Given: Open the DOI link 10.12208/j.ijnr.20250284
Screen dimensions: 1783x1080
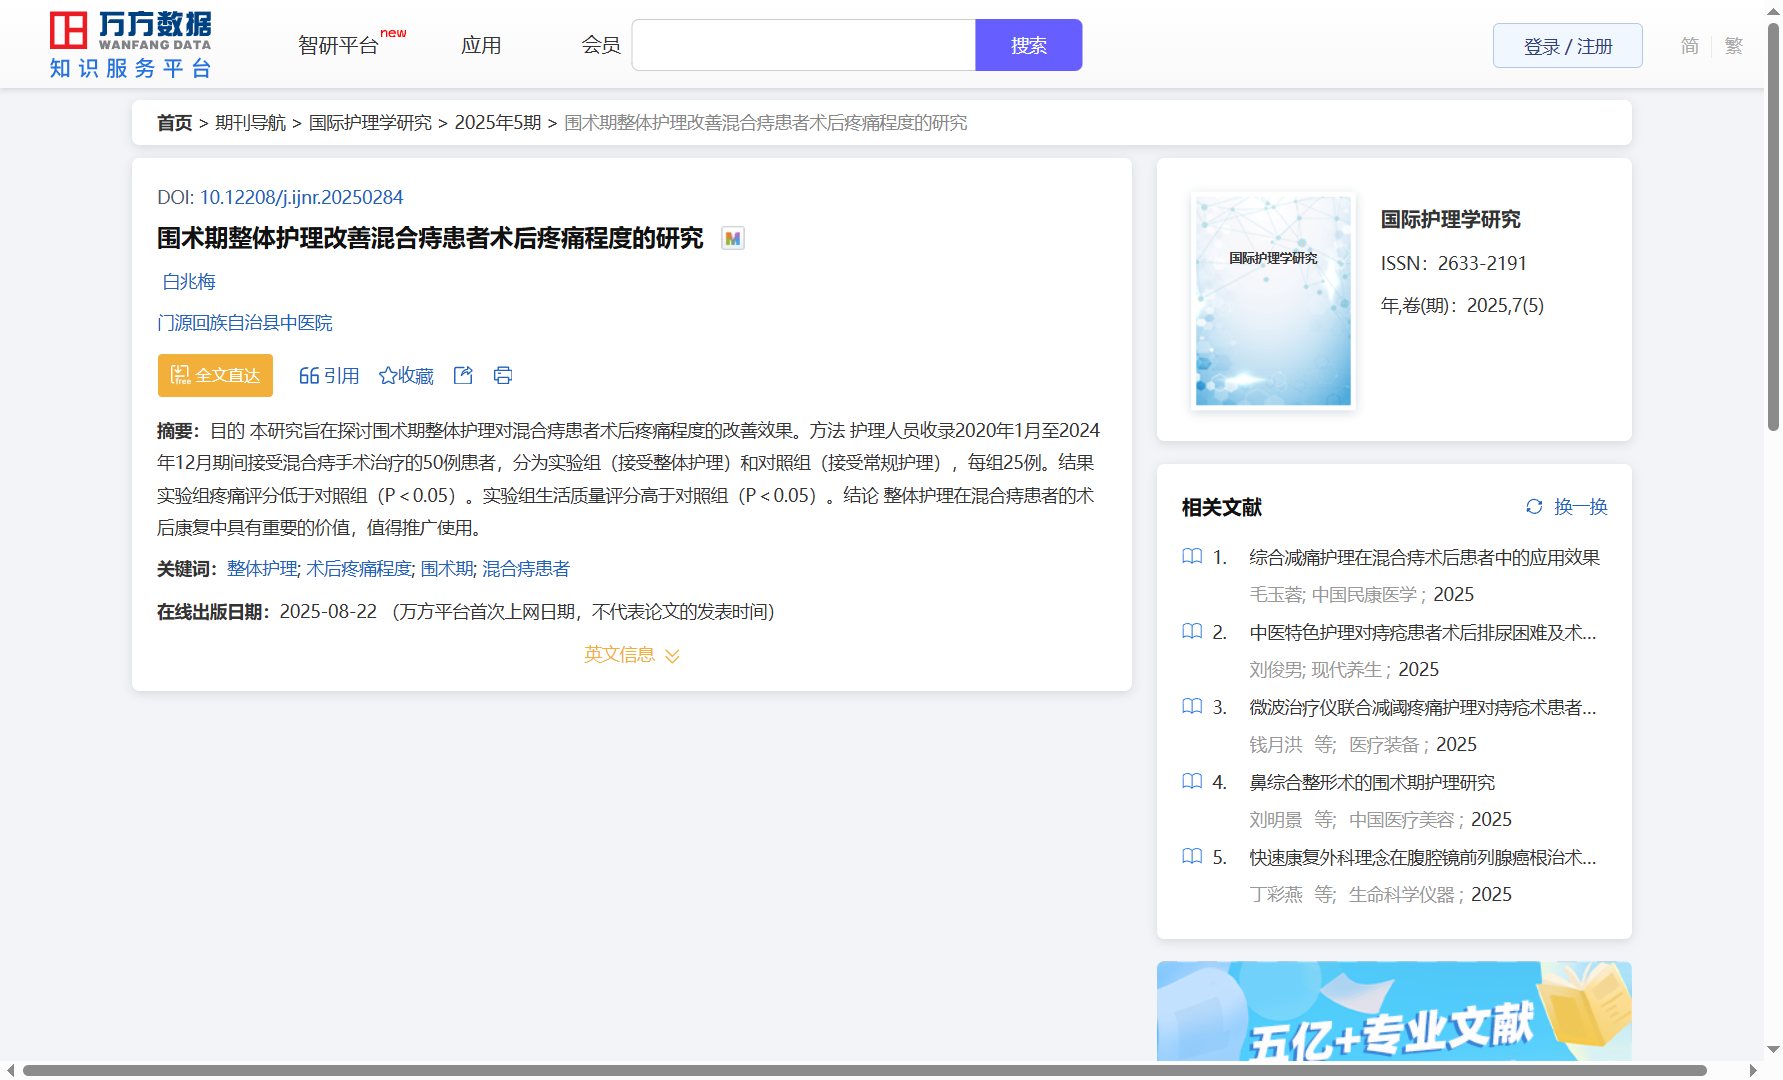Looking at the screenshot, I should 301,198.
